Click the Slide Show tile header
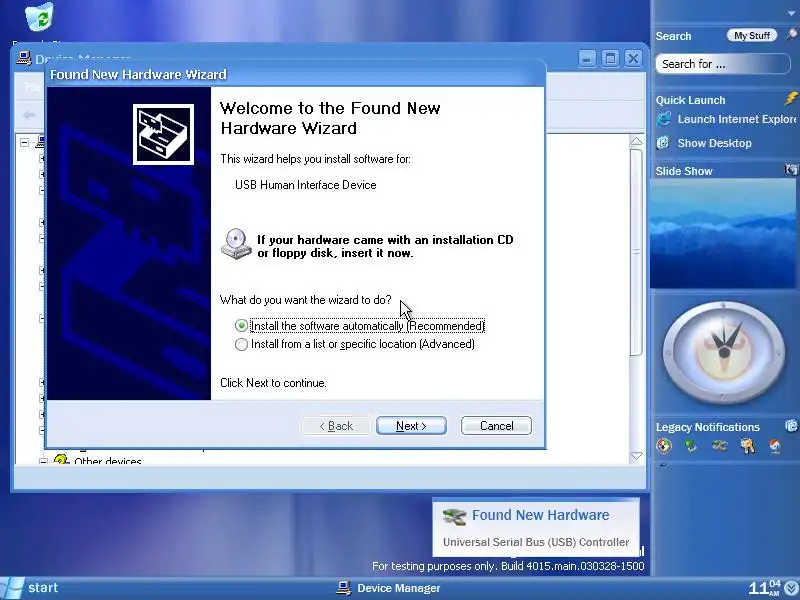This screenshot has height=600, width=800. point(684,171)
